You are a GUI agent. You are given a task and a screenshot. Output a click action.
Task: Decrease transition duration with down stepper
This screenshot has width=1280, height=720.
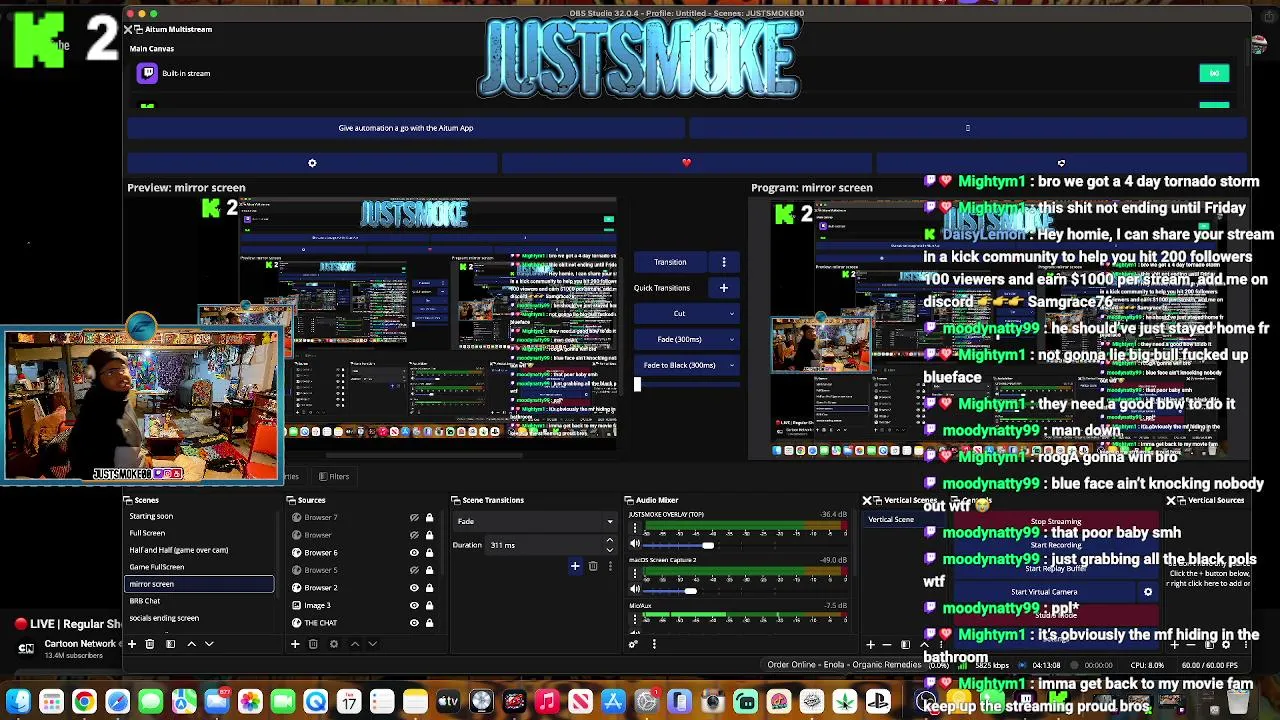point(609,549)
